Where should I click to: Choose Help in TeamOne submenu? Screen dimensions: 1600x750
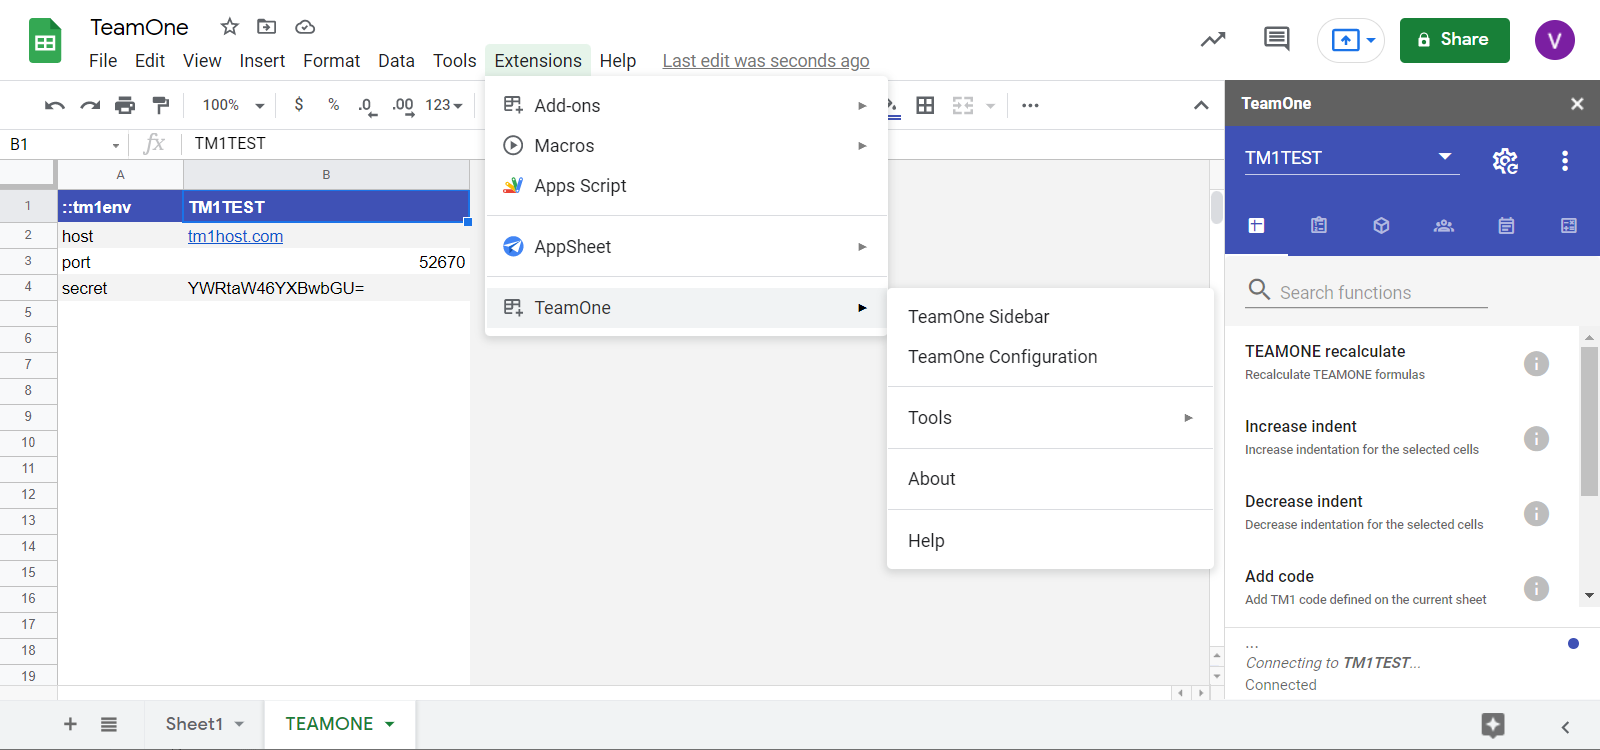point(1050,540)
